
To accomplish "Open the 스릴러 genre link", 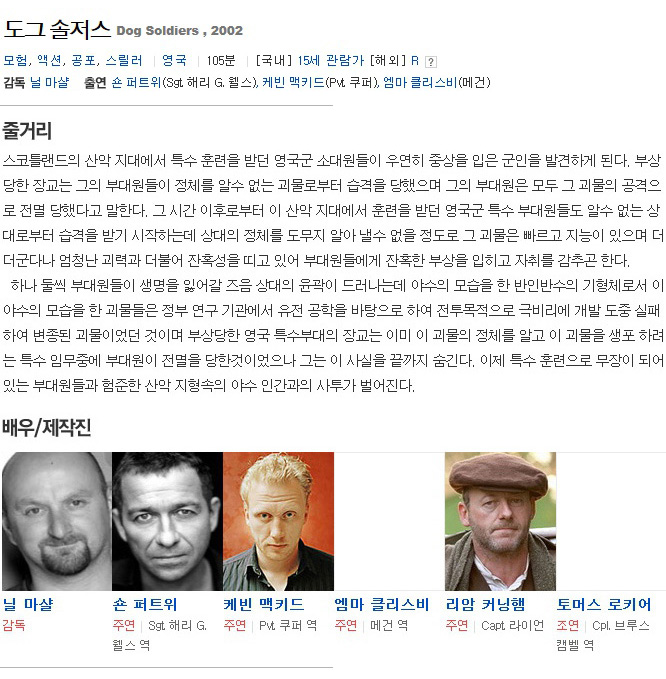I will coord(124,60).
